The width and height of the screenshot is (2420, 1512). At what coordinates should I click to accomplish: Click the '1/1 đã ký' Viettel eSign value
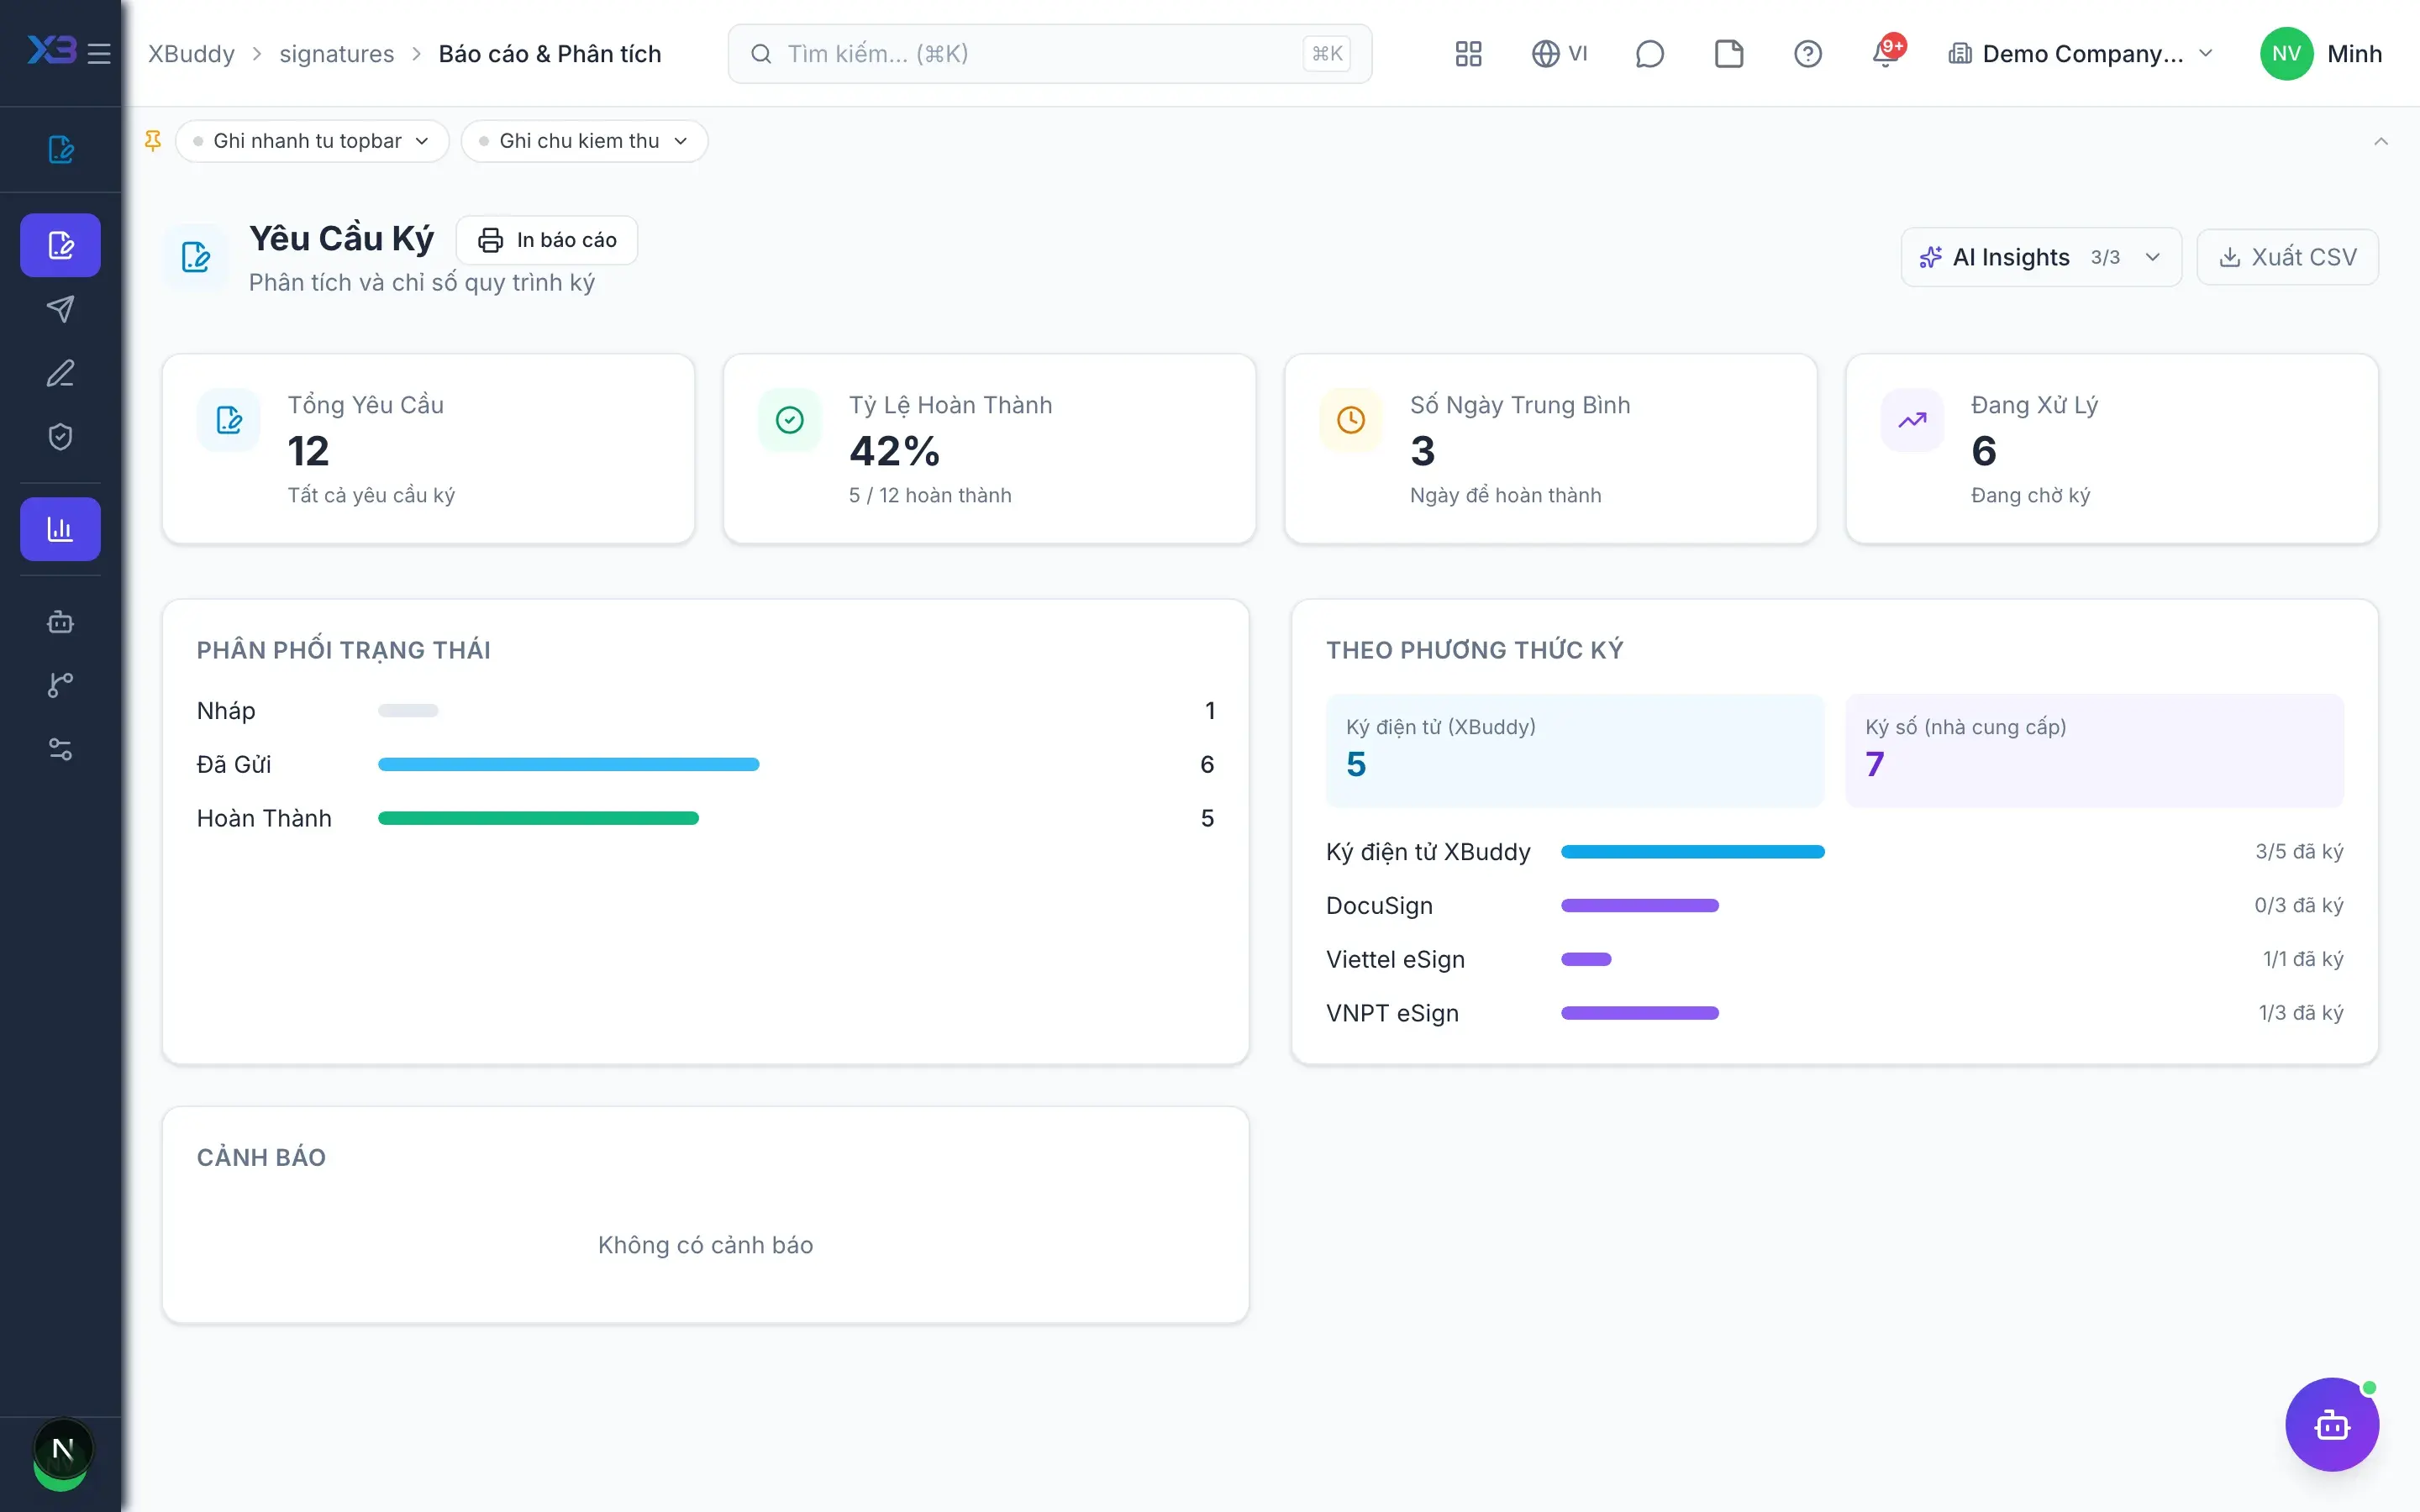2302,959
